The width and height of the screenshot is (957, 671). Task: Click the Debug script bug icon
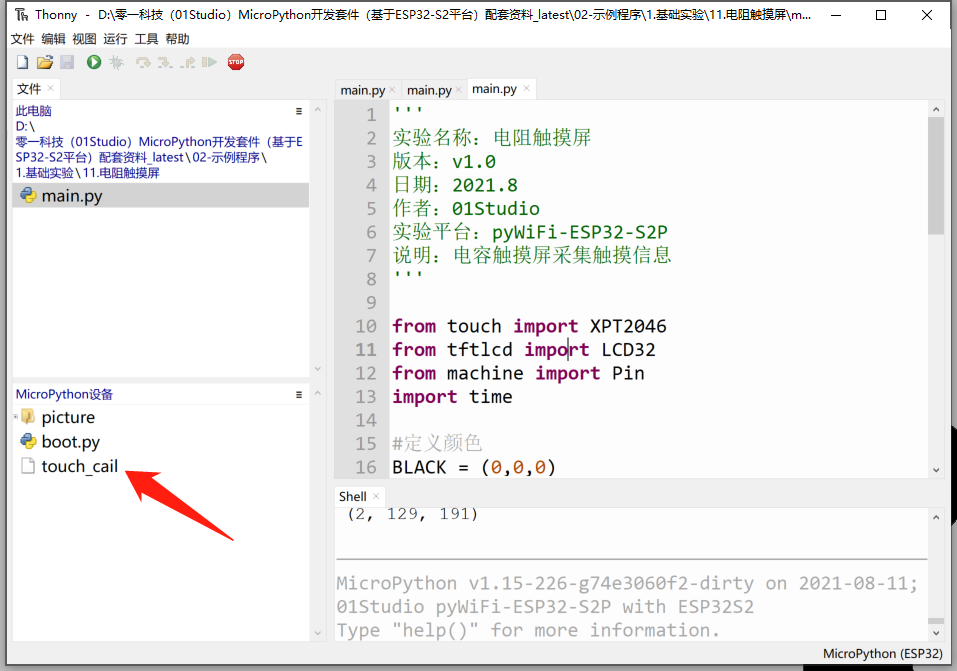(117, 63)
